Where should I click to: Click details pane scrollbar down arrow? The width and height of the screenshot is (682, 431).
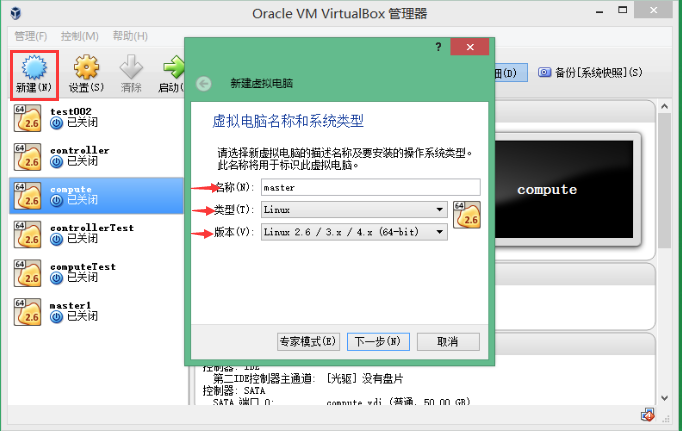tap(664, 398)
